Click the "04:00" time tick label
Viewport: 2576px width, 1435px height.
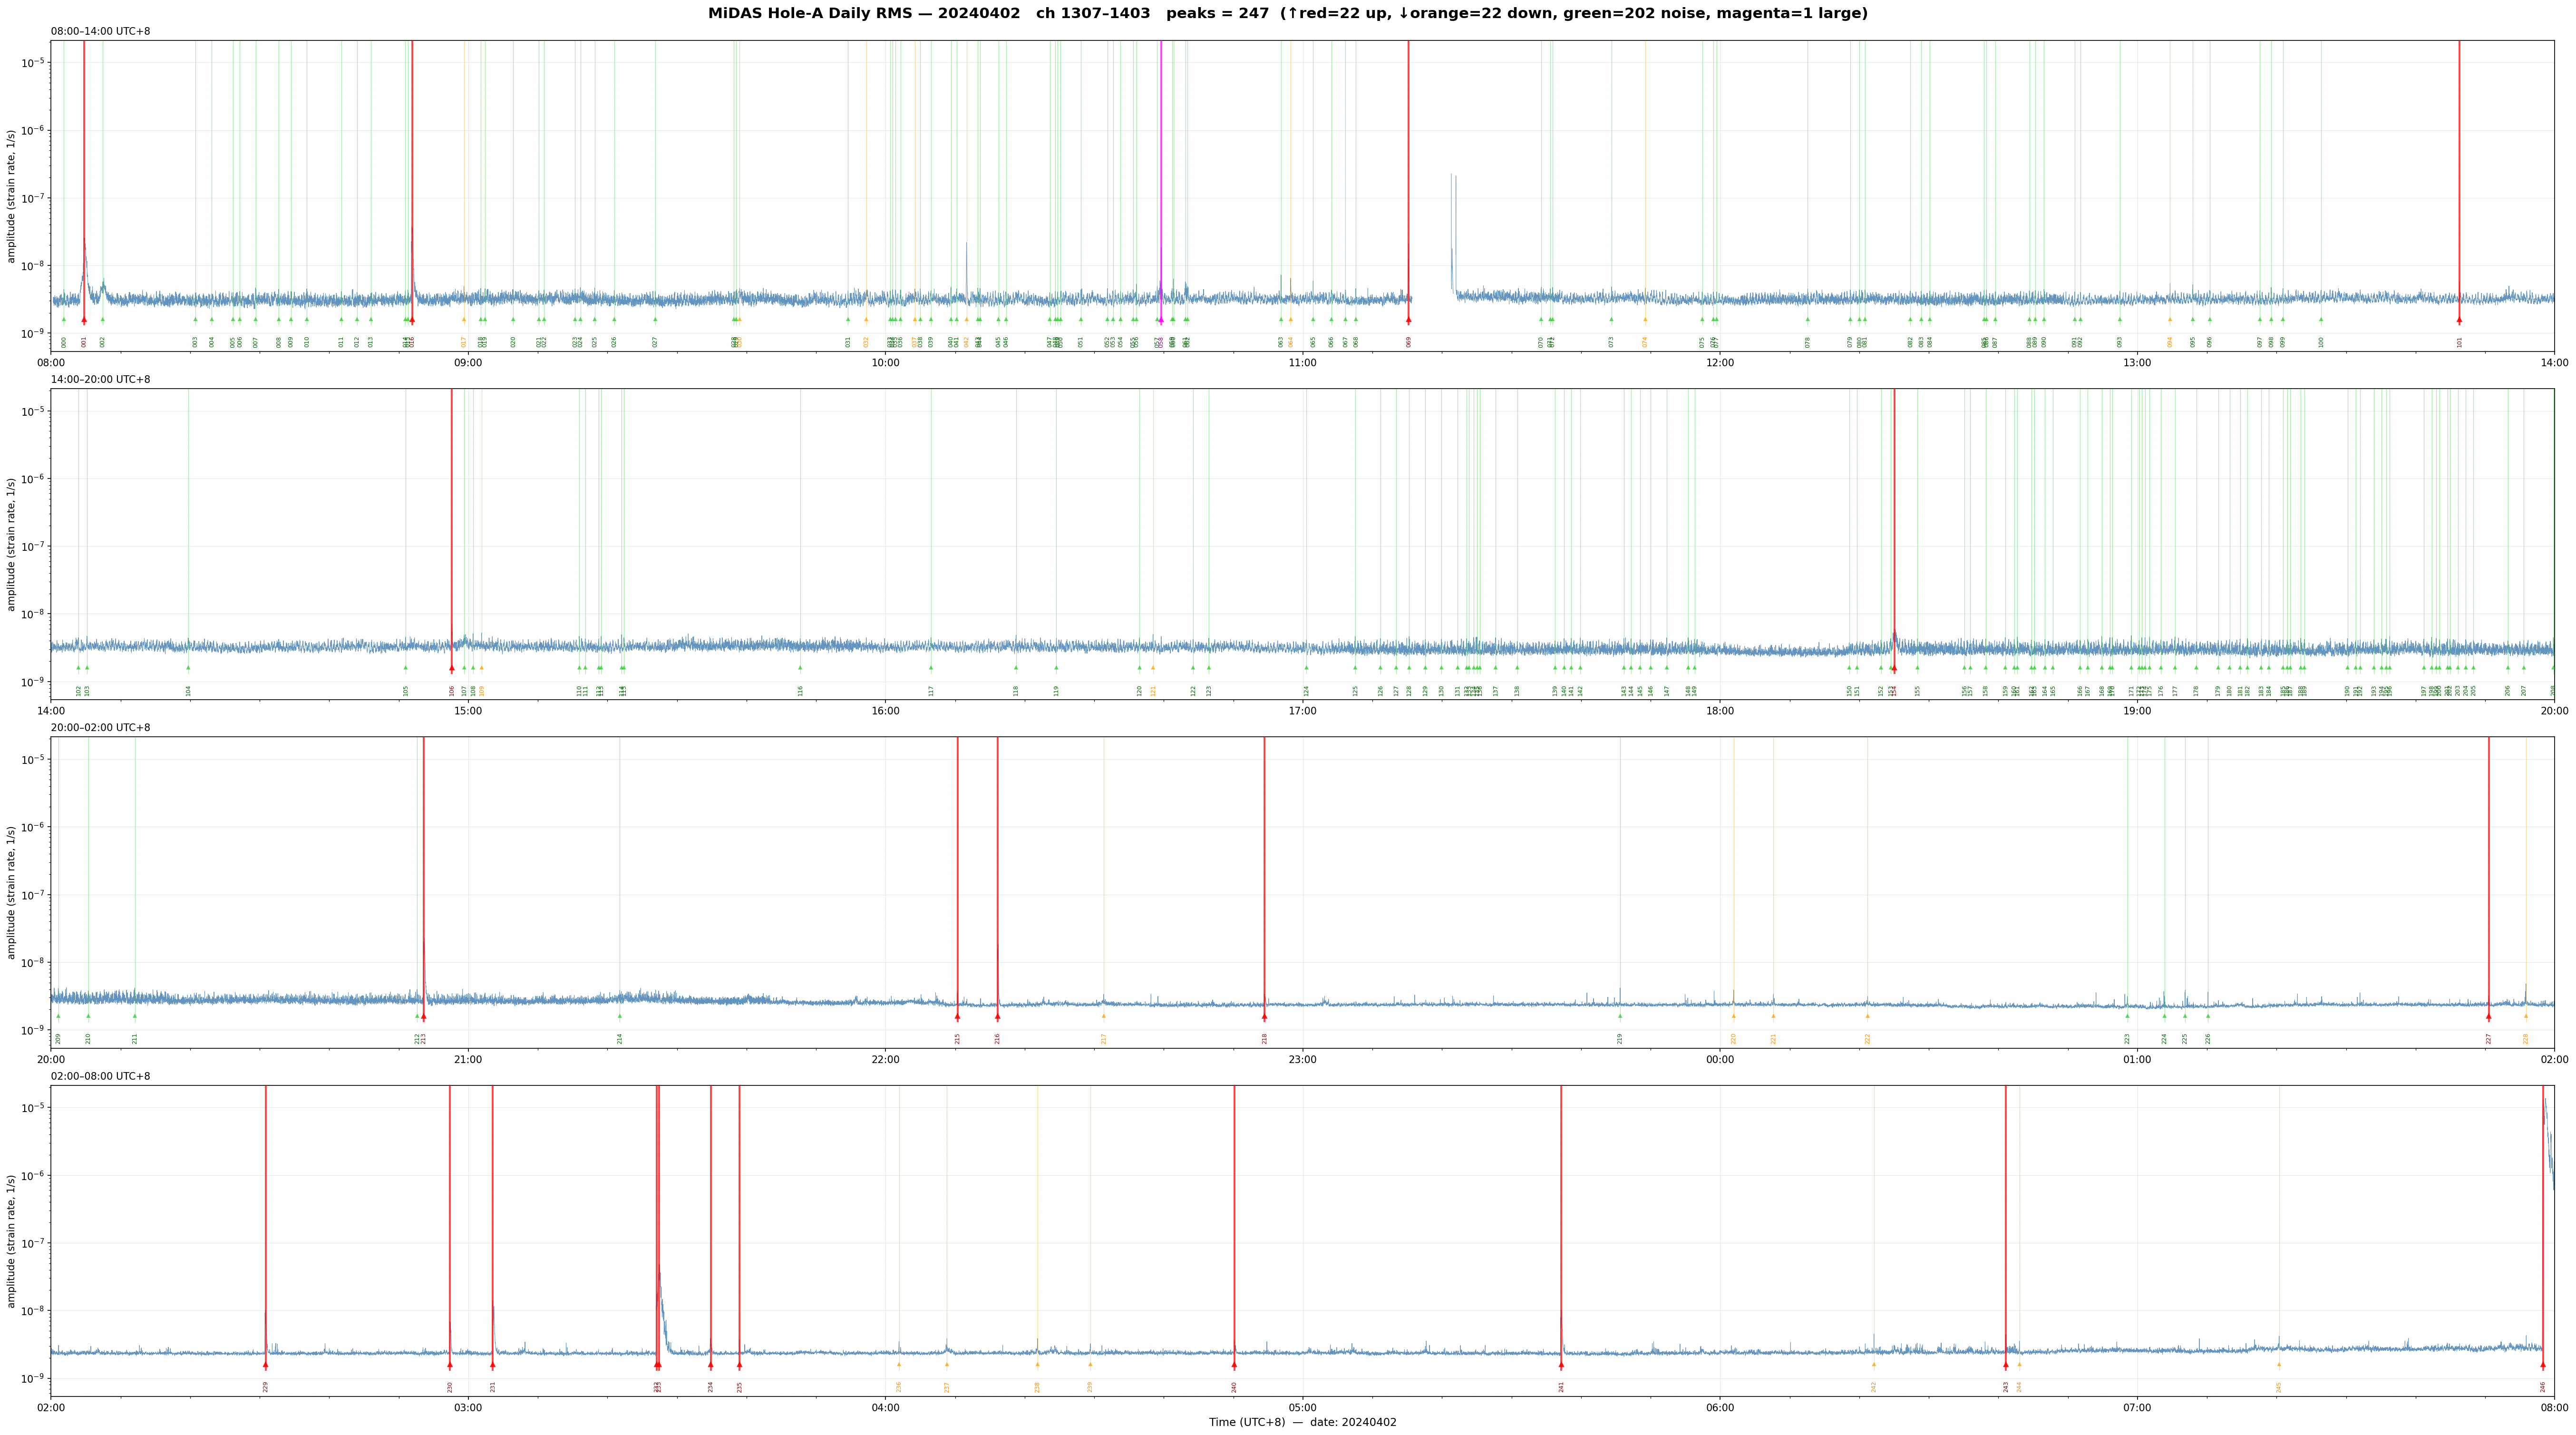[885, 1407]
